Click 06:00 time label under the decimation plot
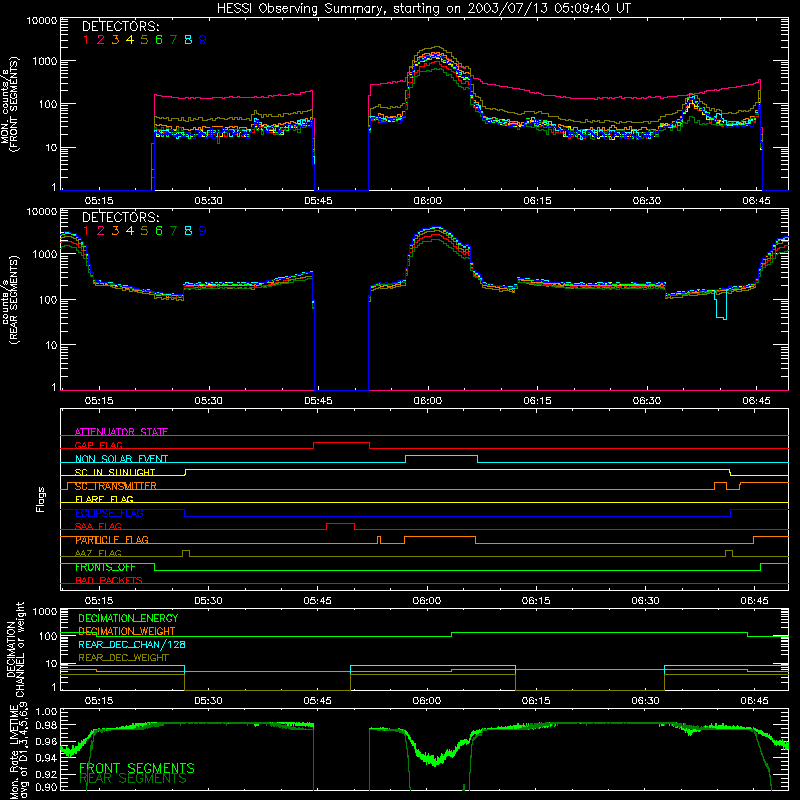This screenshot has width=800, height=800. click(x=427, y=701)
